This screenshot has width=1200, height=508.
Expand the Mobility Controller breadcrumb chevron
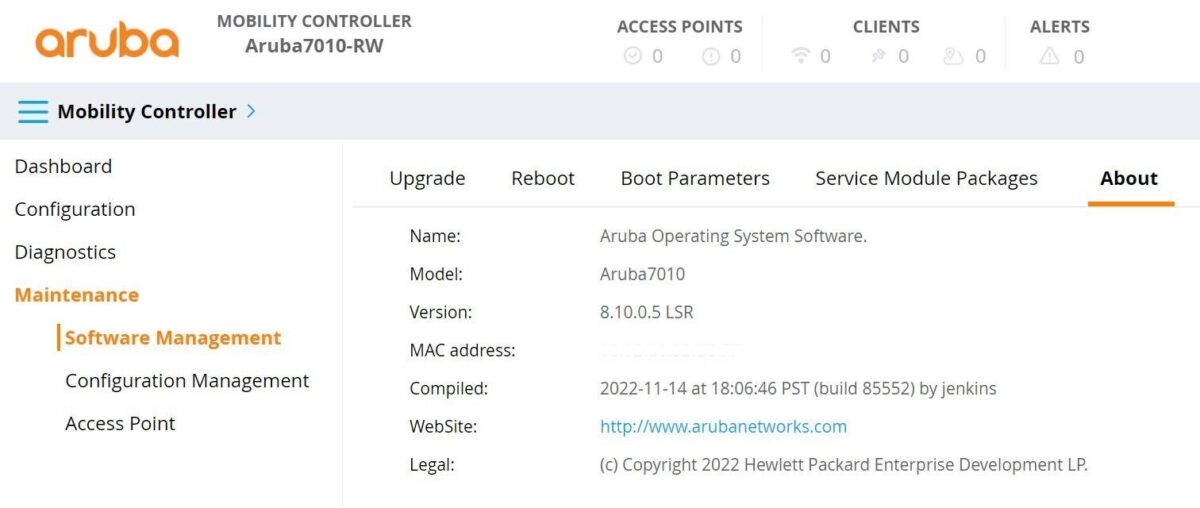click(x=251, y=111)
